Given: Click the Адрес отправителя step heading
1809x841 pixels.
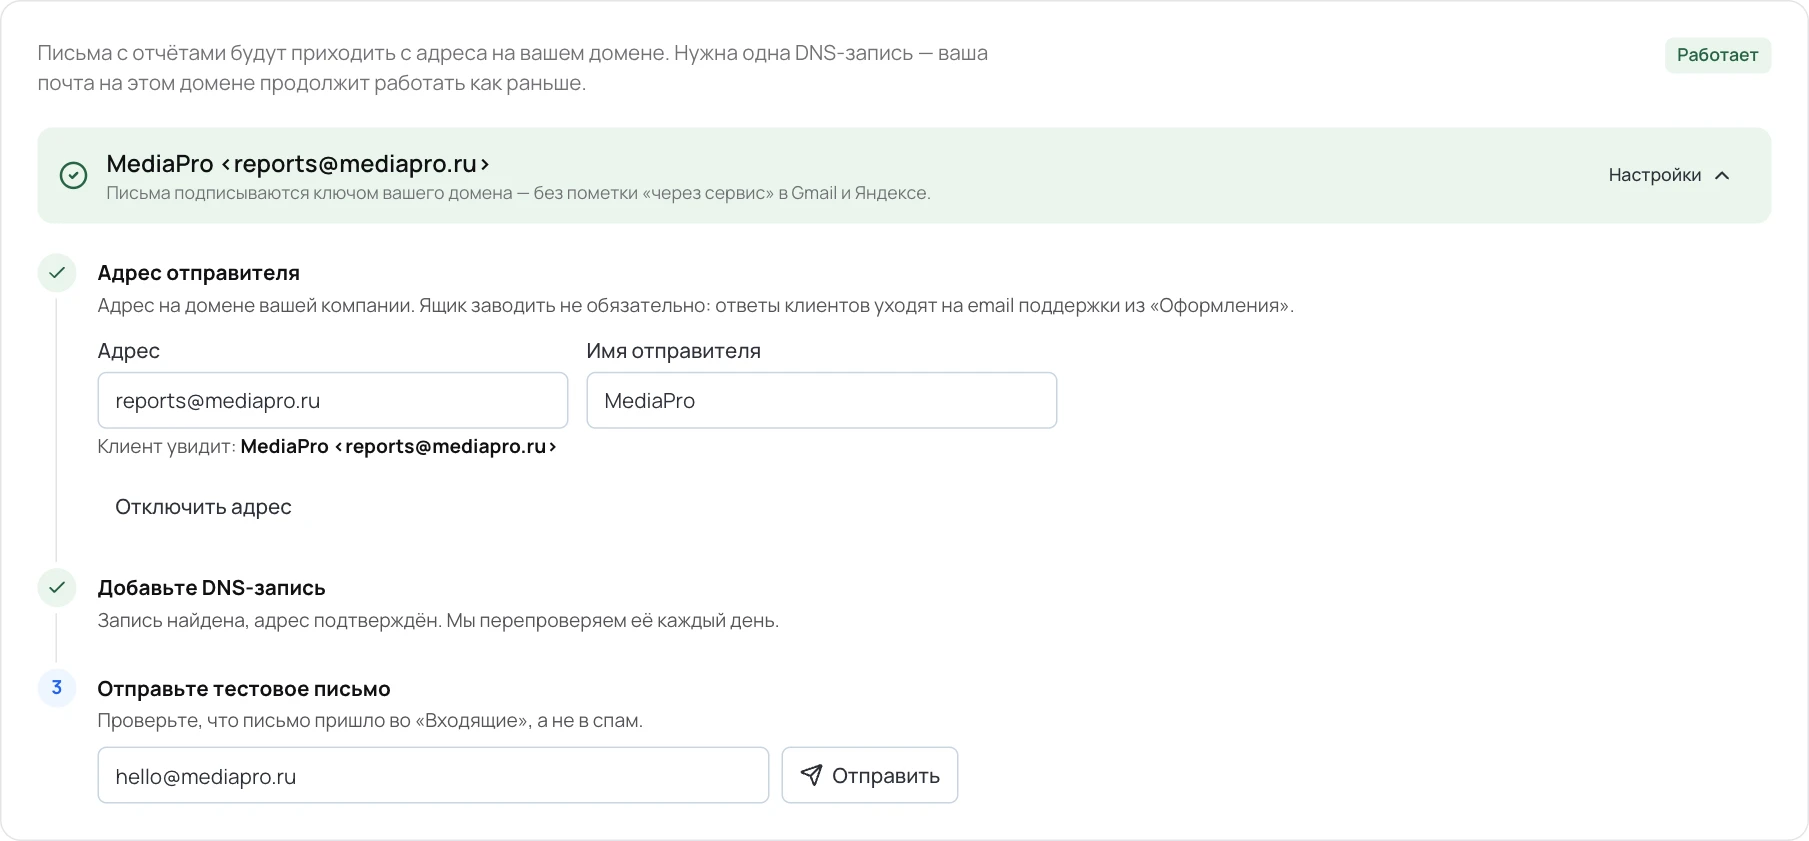Looking at the screenshot, I should pyautogui.click(x=198, y=273).
